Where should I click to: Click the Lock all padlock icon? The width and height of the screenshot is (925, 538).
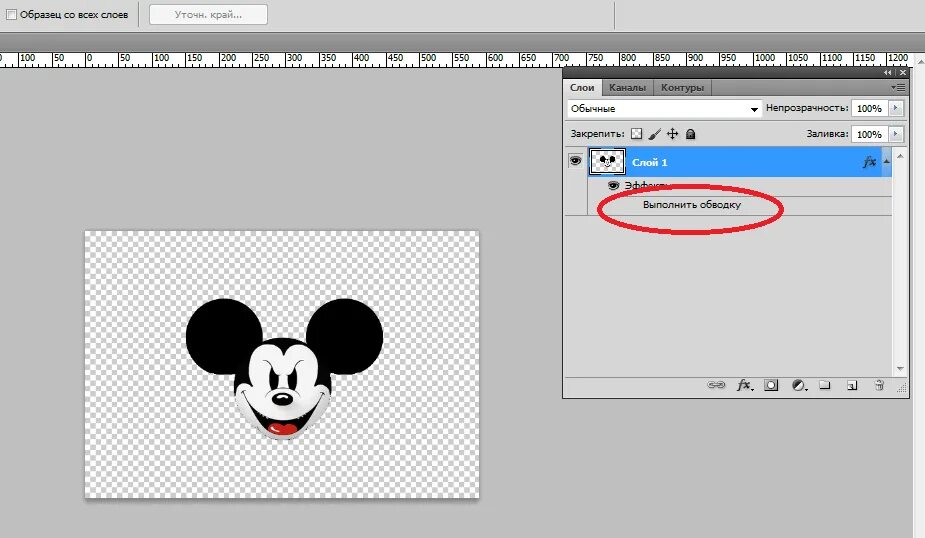click(x=690, y=134)
